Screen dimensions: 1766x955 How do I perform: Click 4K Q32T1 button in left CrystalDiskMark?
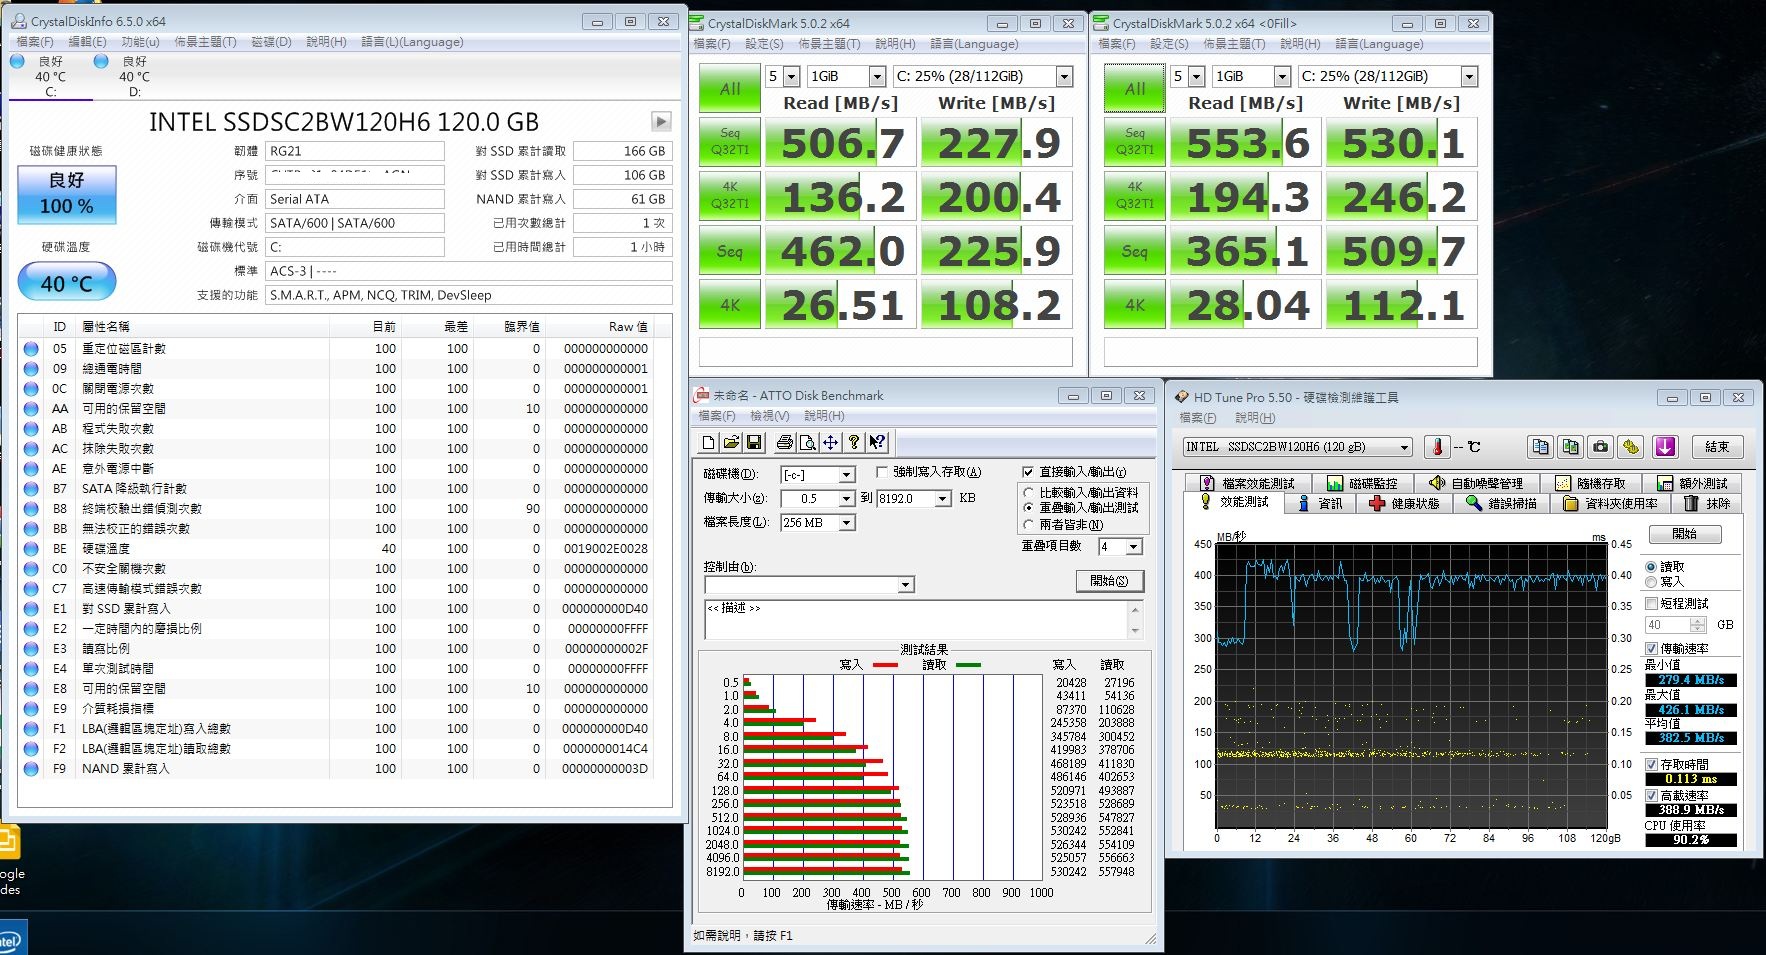[730, 196]
